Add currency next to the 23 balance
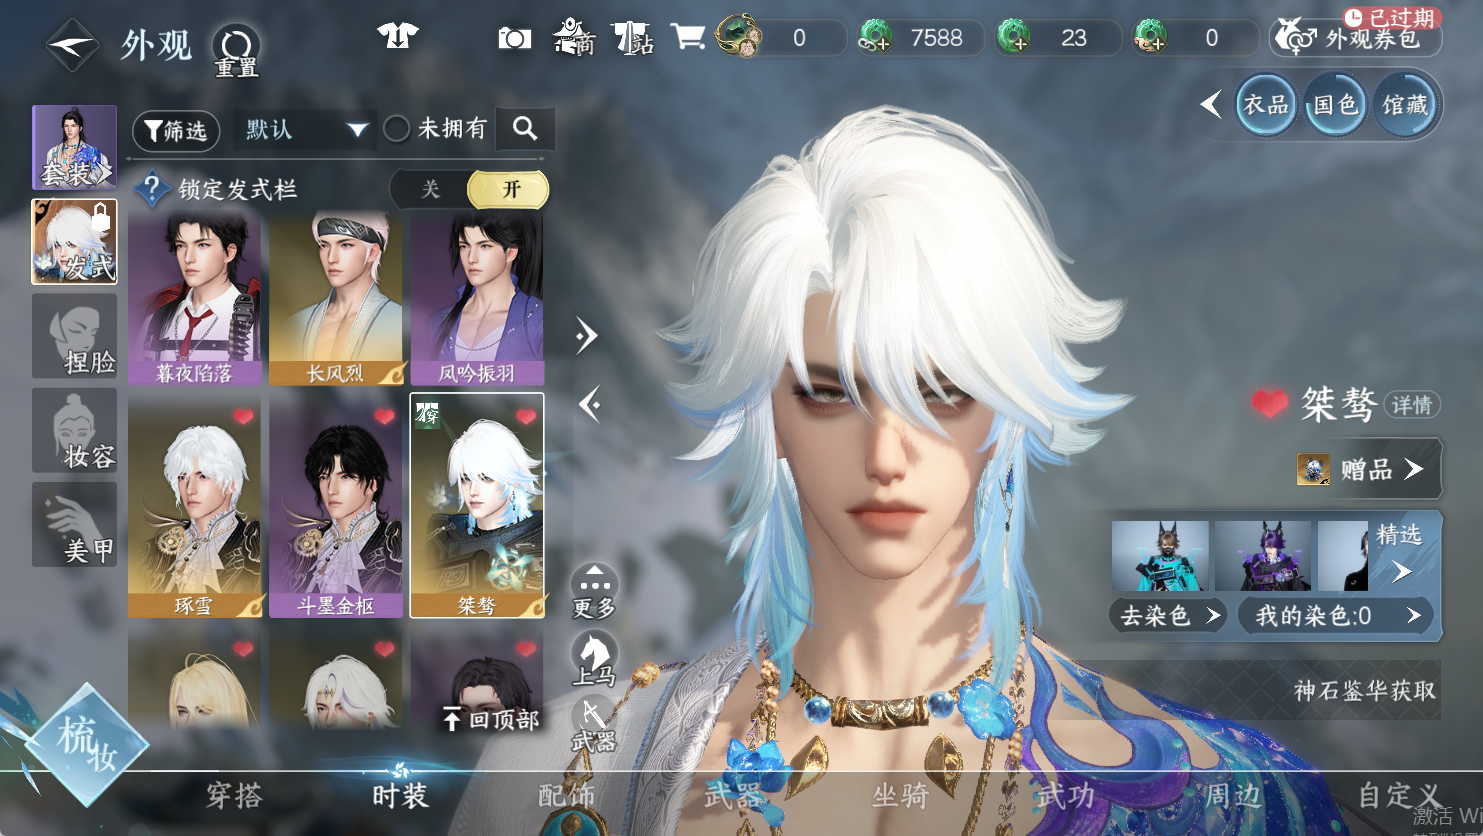 1013,38
